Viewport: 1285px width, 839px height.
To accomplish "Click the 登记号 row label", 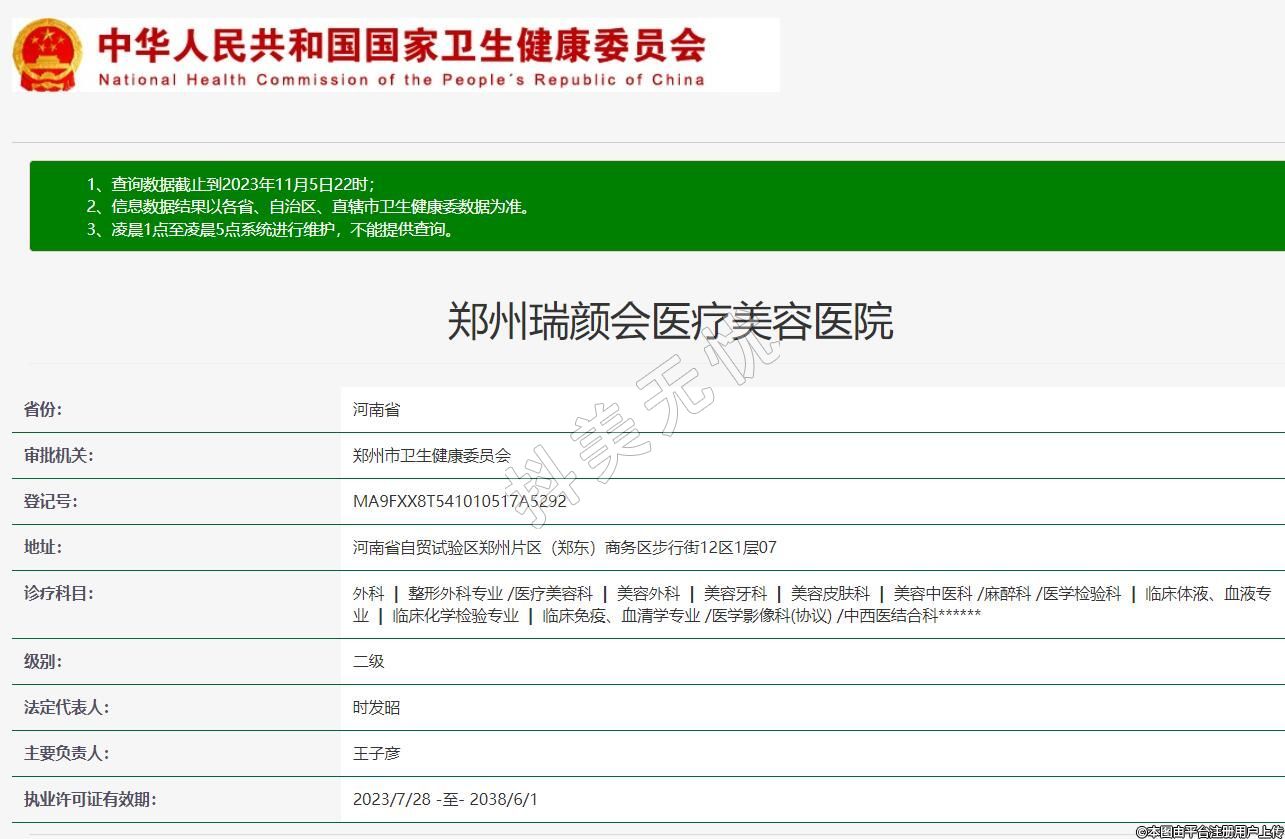I will [x=50, y=501].
